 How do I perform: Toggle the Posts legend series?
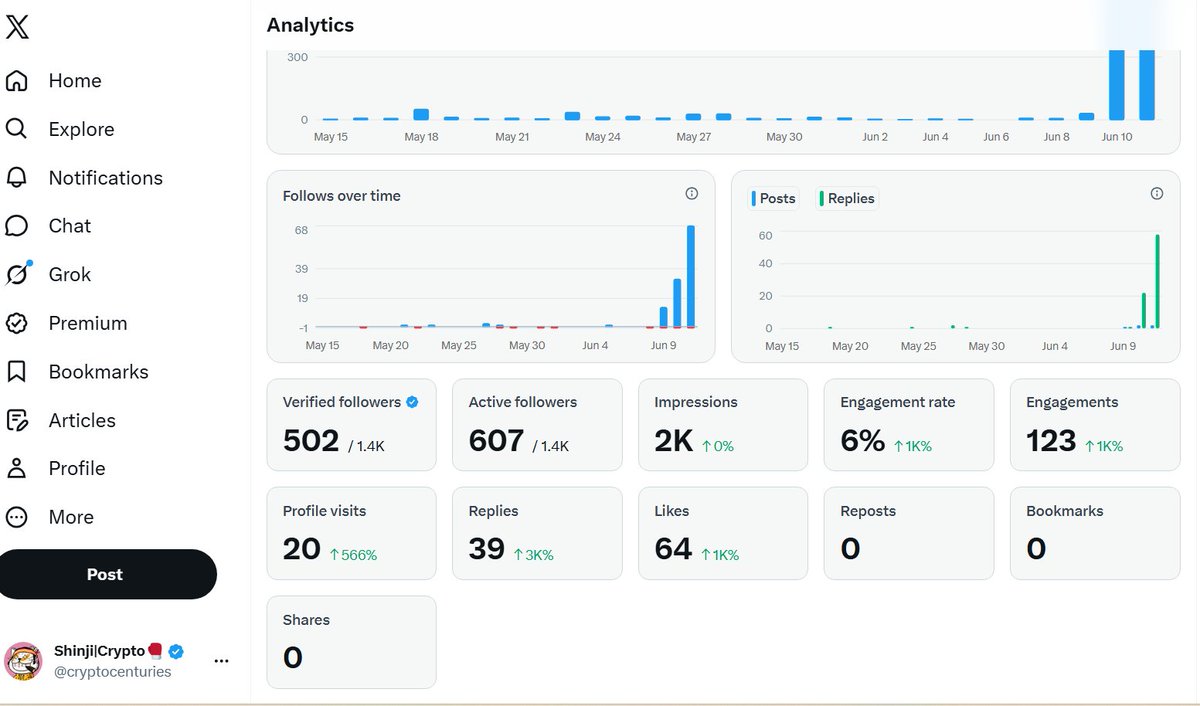(774, 198)
